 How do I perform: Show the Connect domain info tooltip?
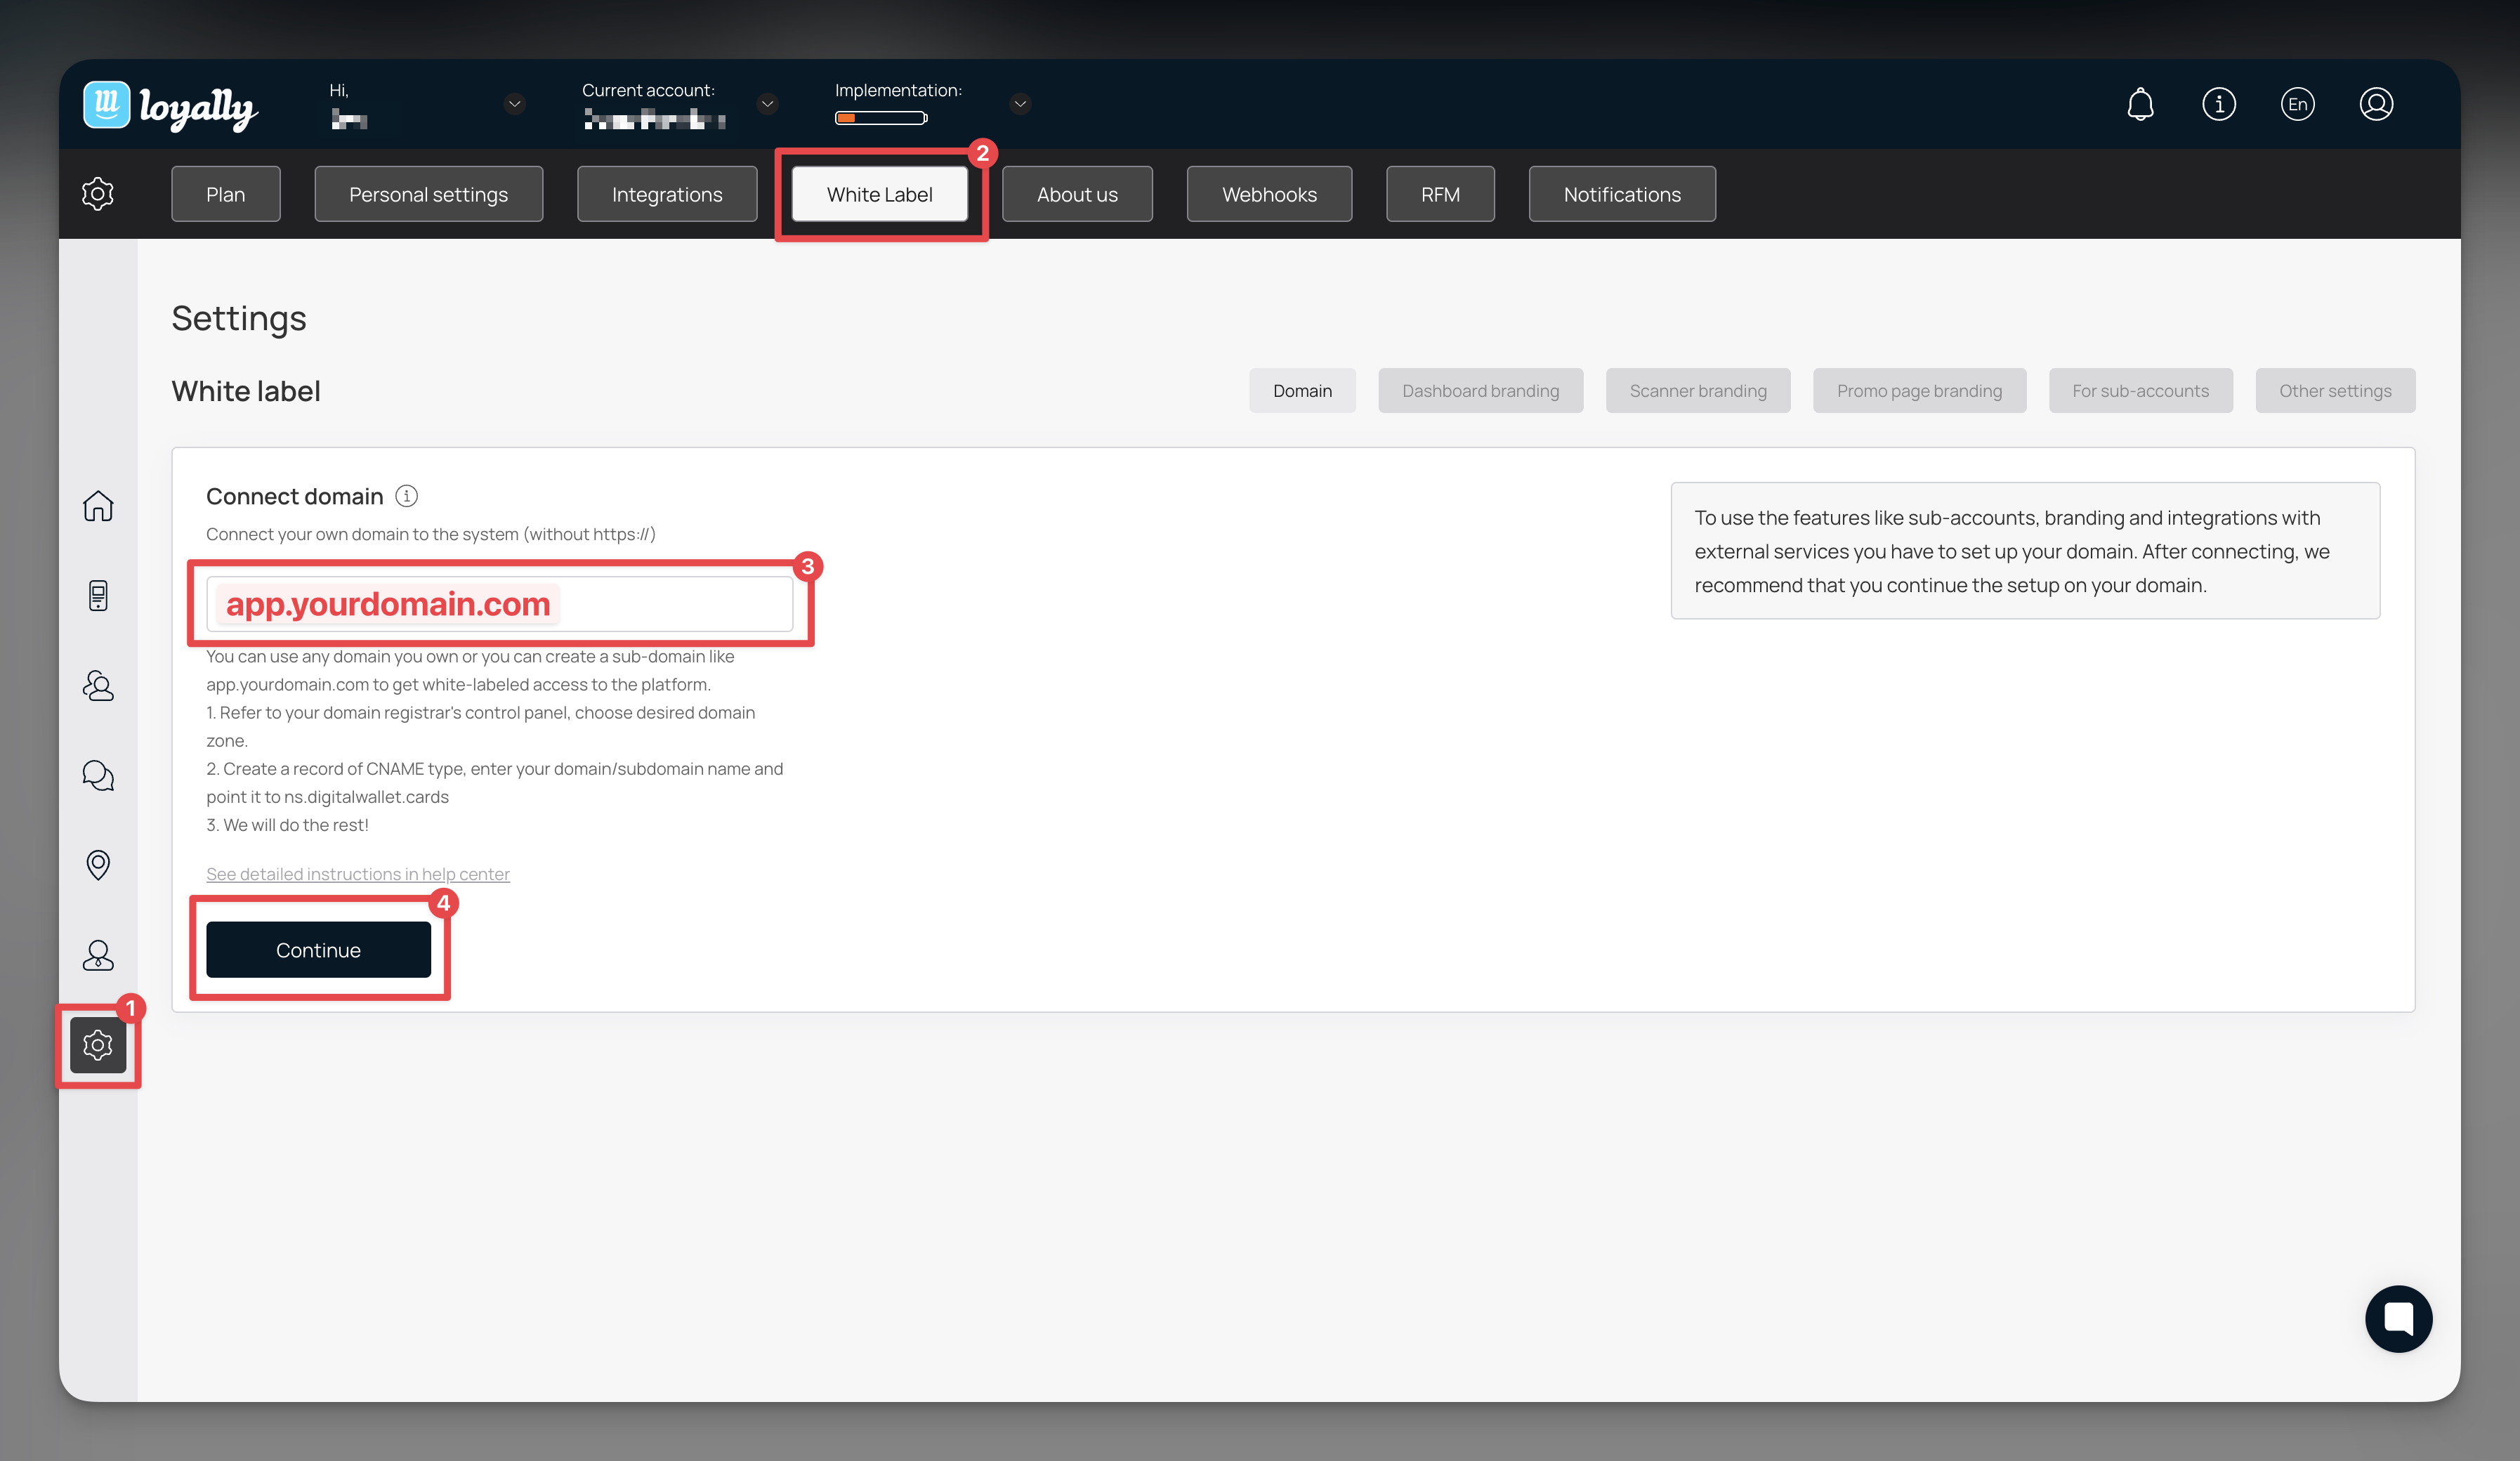click(x=407, y=496)
